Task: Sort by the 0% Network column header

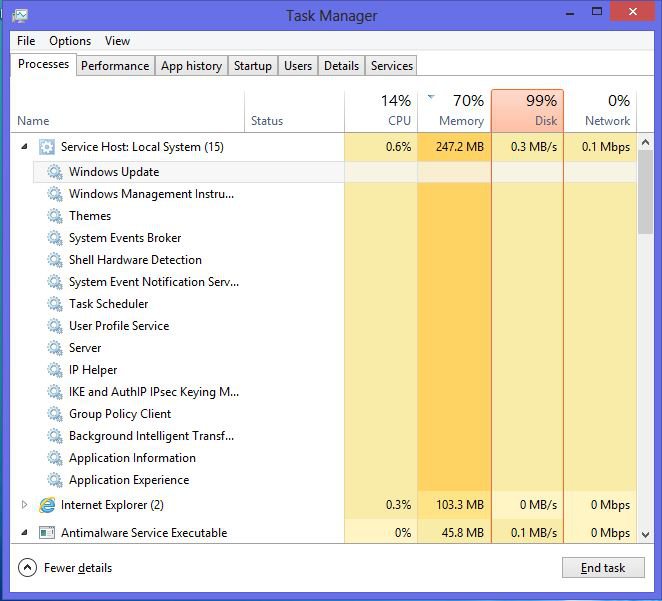Action: (600, 111)
